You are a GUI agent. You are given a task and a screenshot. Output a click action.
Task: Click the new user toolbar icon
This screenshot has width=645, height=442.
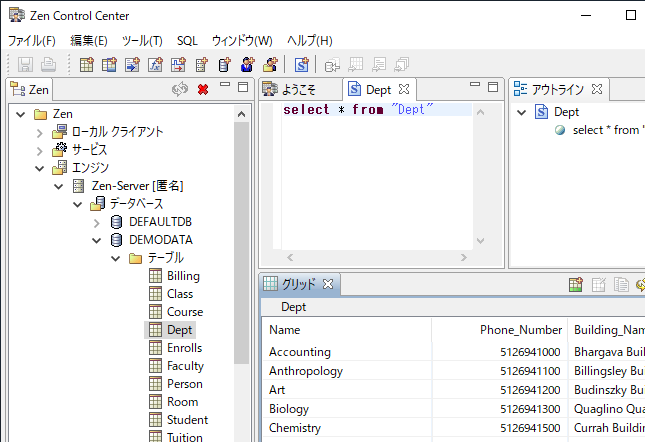point(246,65)
